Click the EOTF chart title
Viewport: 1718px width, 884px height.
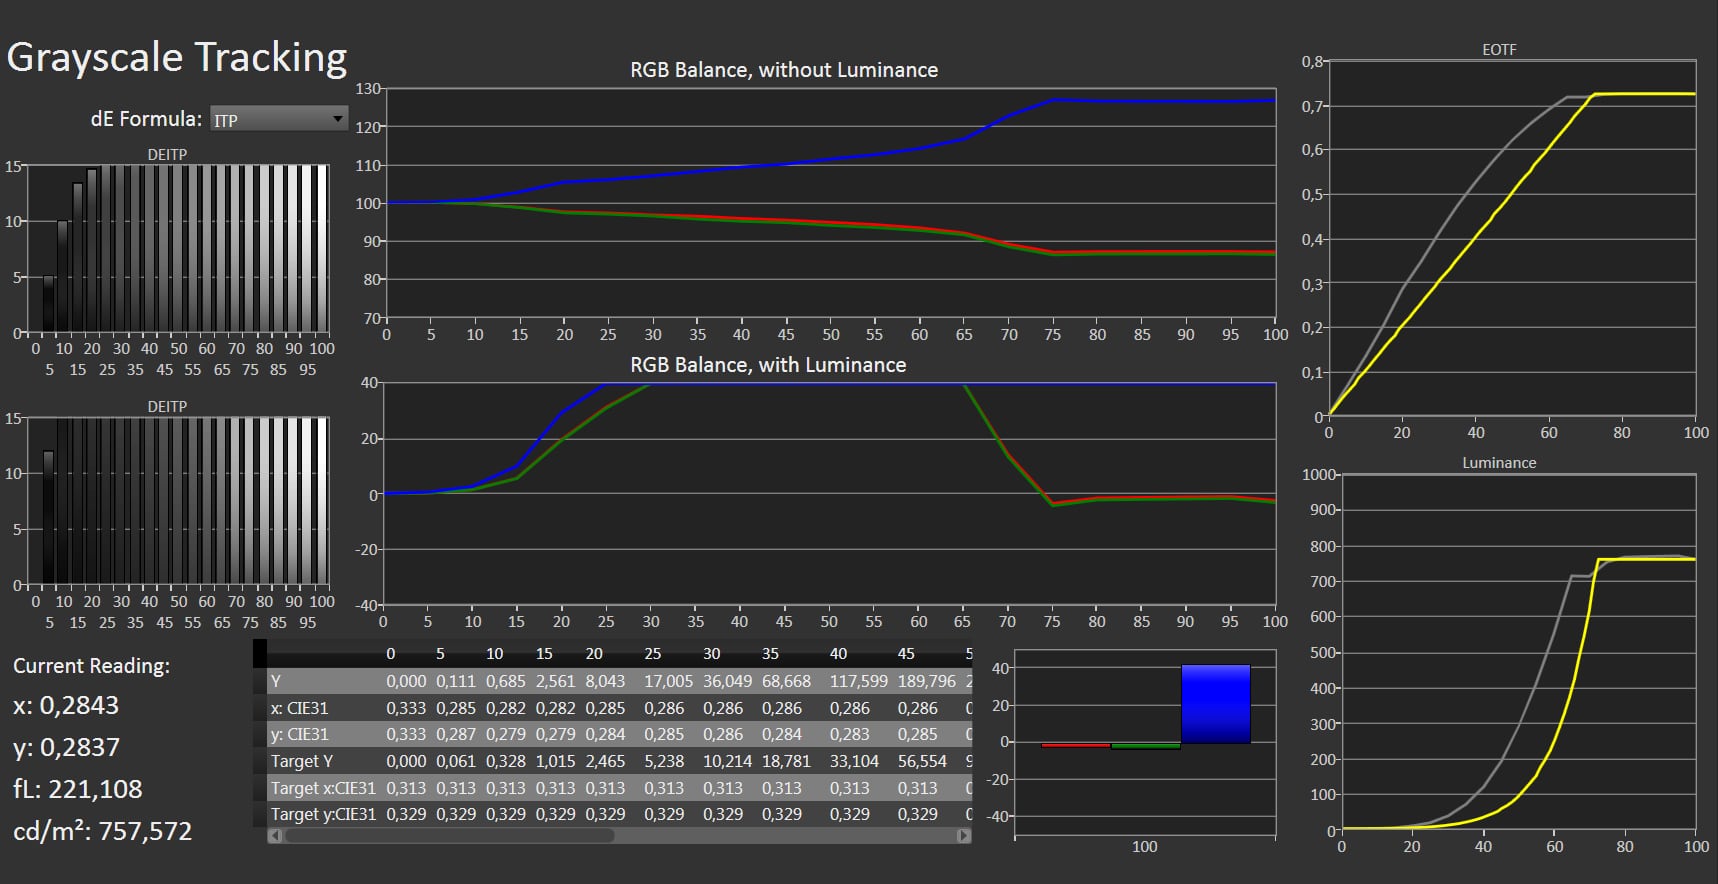coord(1499,49)
